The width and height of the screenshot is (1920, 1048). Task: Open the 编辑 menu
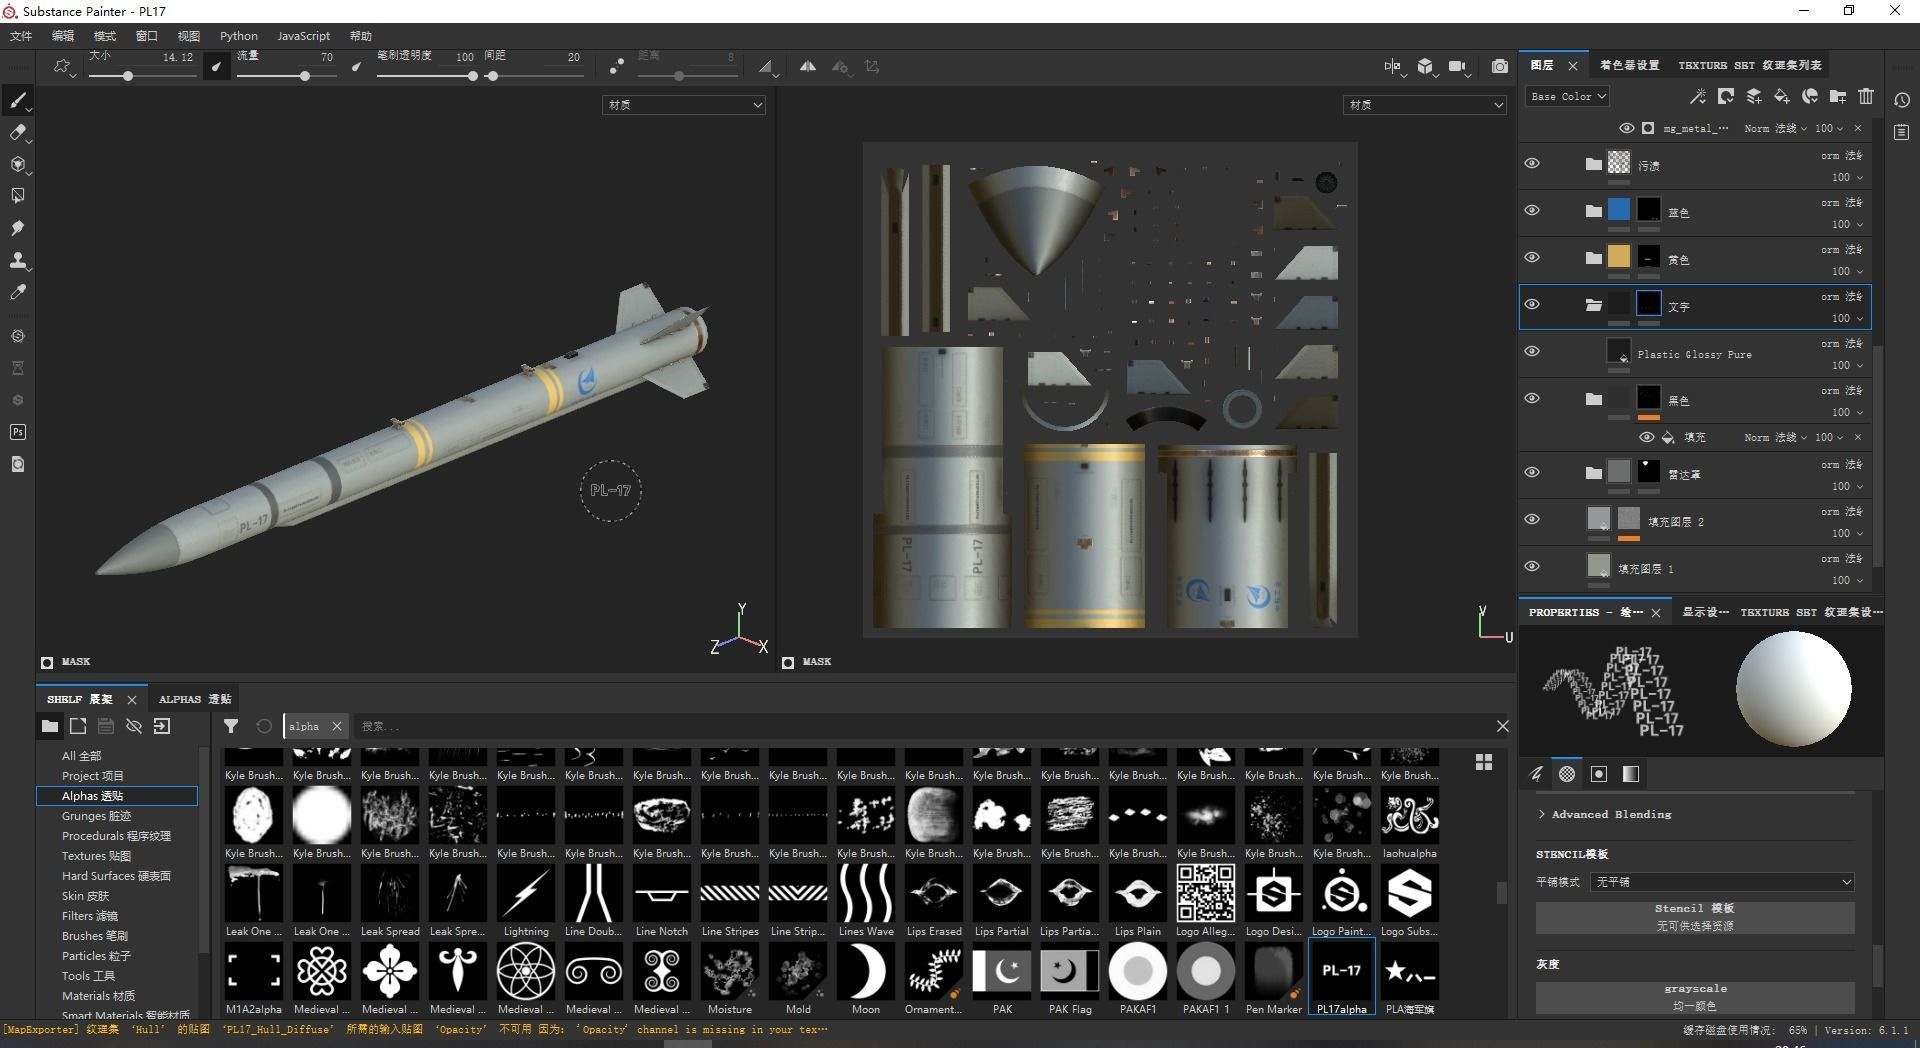(x=63, y=36)
